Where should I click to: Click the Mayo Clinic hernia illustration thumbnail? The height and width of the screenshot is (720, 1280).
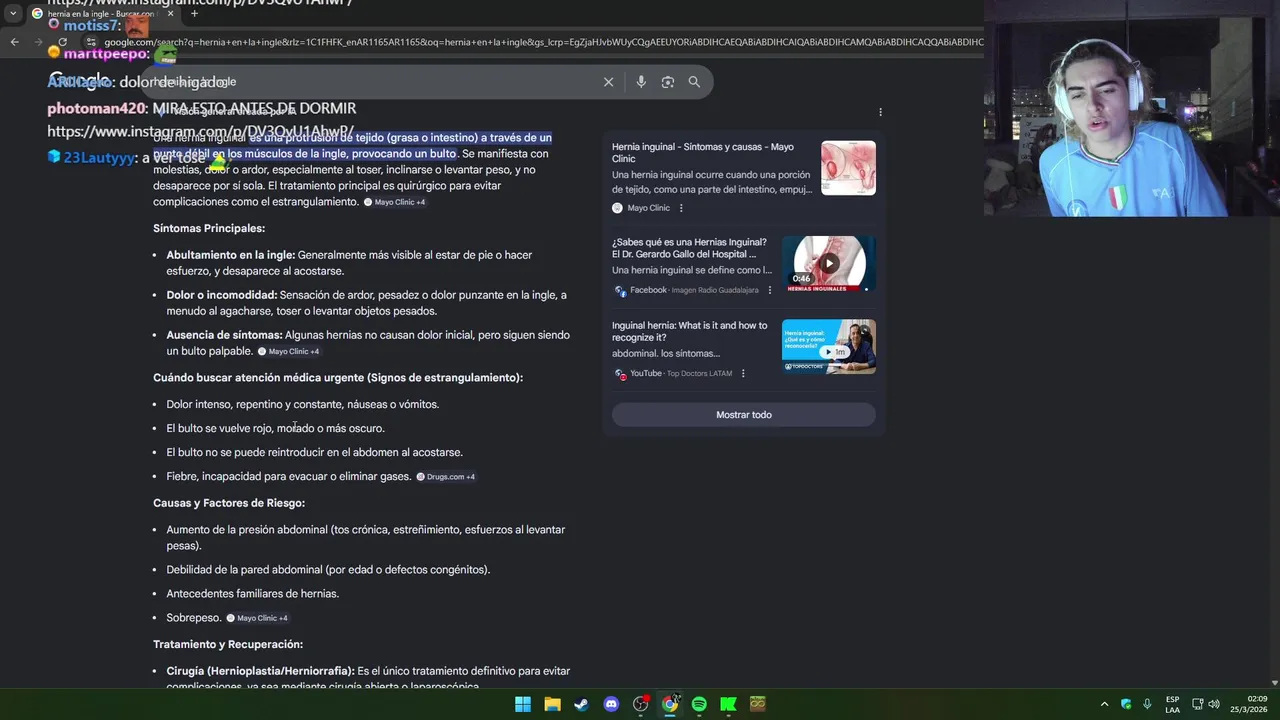coord(848,167)
